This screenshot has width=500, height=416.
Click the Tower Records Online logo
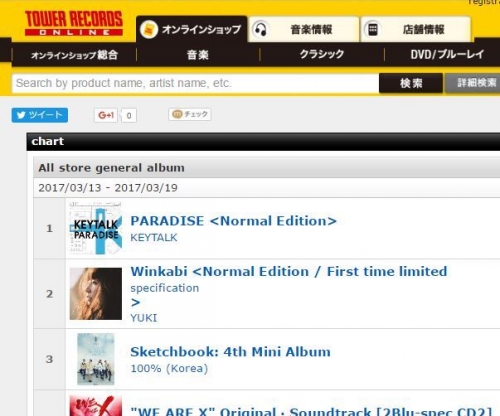point(74,23)
